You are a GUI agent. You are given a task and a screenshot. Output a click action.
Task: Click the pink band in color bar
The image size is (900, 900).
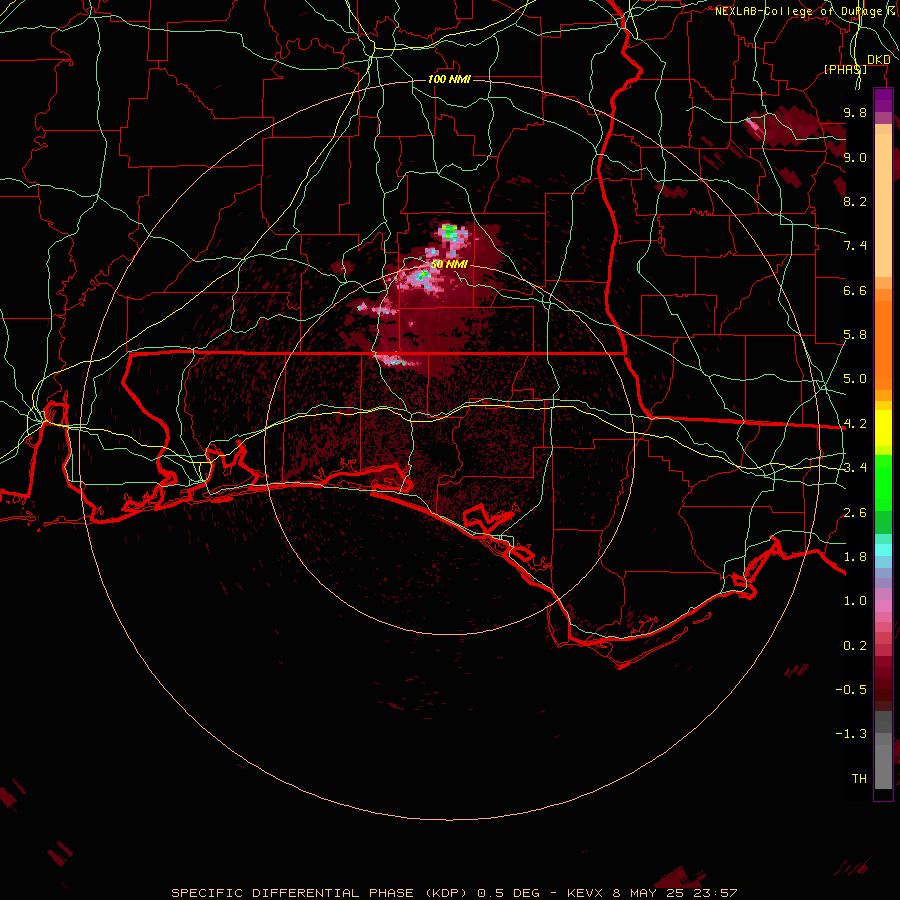(883, 606)
